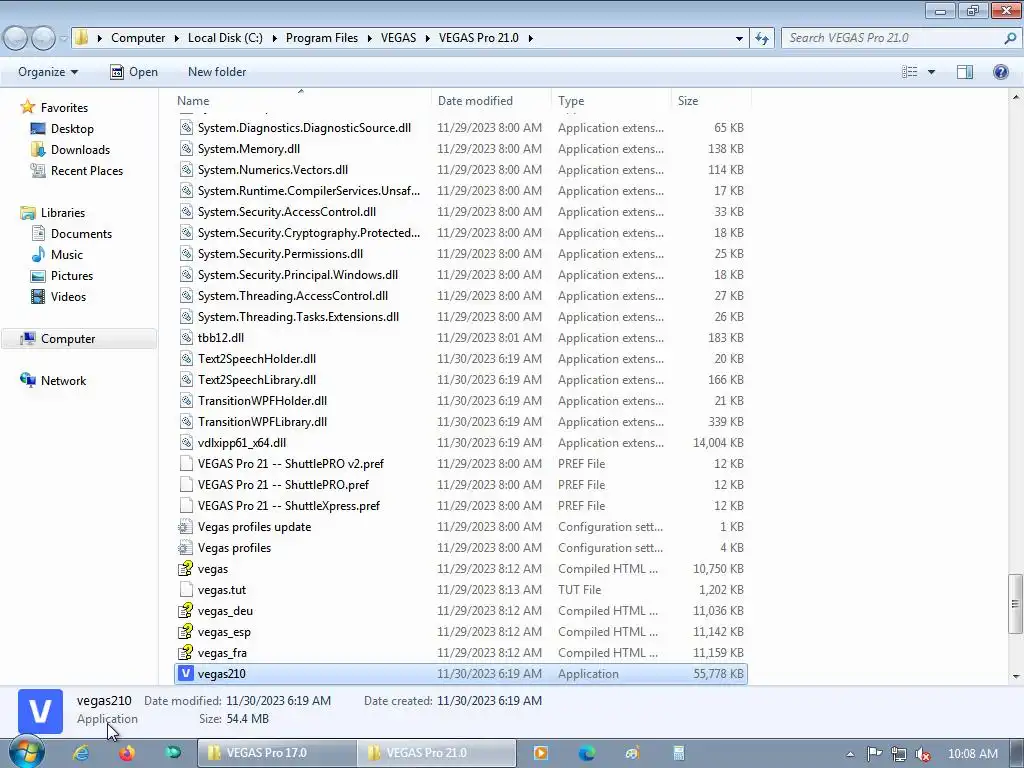Image resolution: width=1024 pixels, height=768 pixels.
Task: Navigate to Program Files in breadcrumb
Action: [322, 38]
